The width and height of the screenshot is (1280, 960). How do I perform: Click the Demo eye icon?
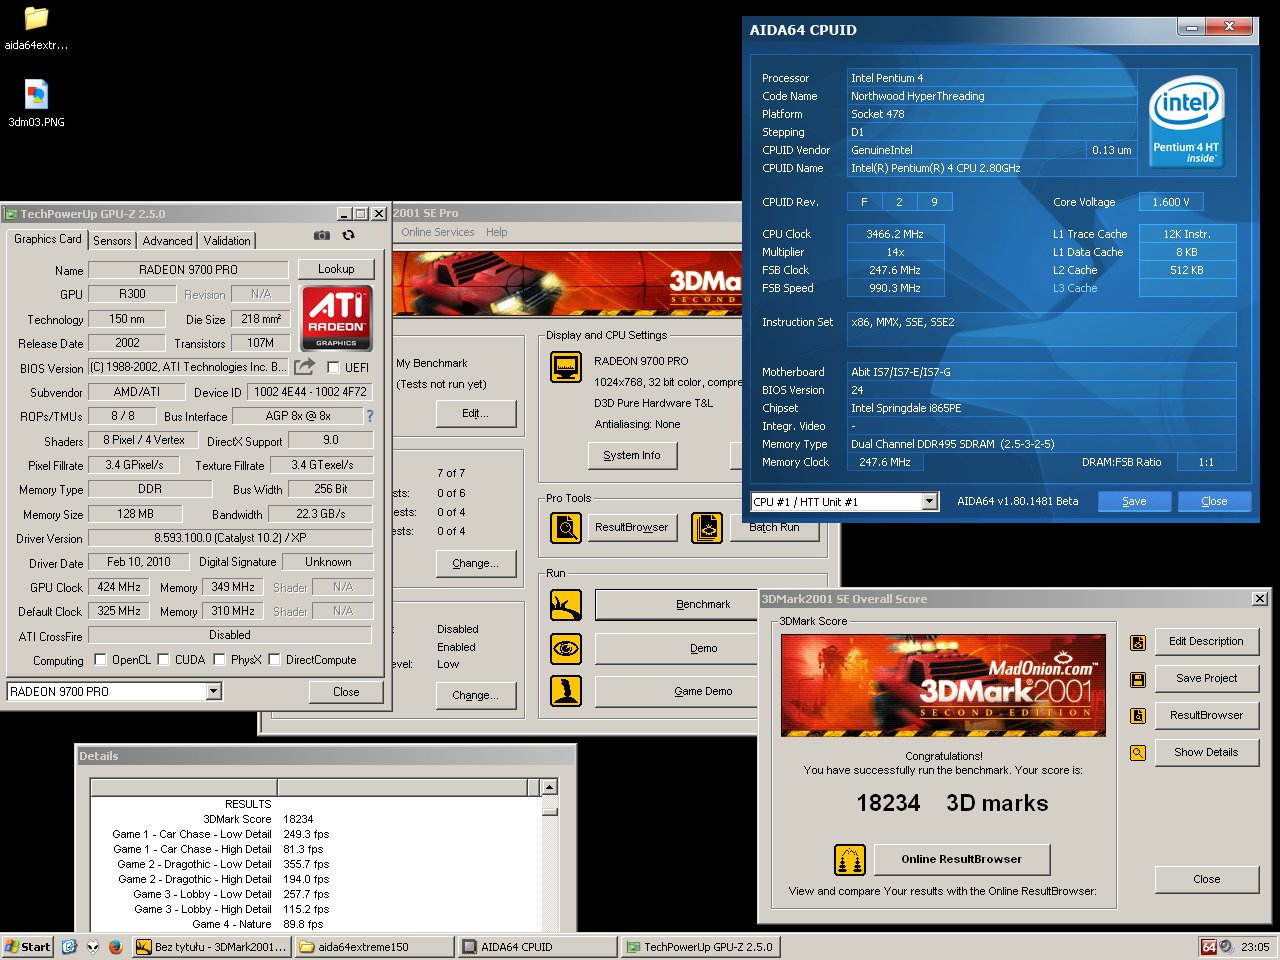pos(566,648)
